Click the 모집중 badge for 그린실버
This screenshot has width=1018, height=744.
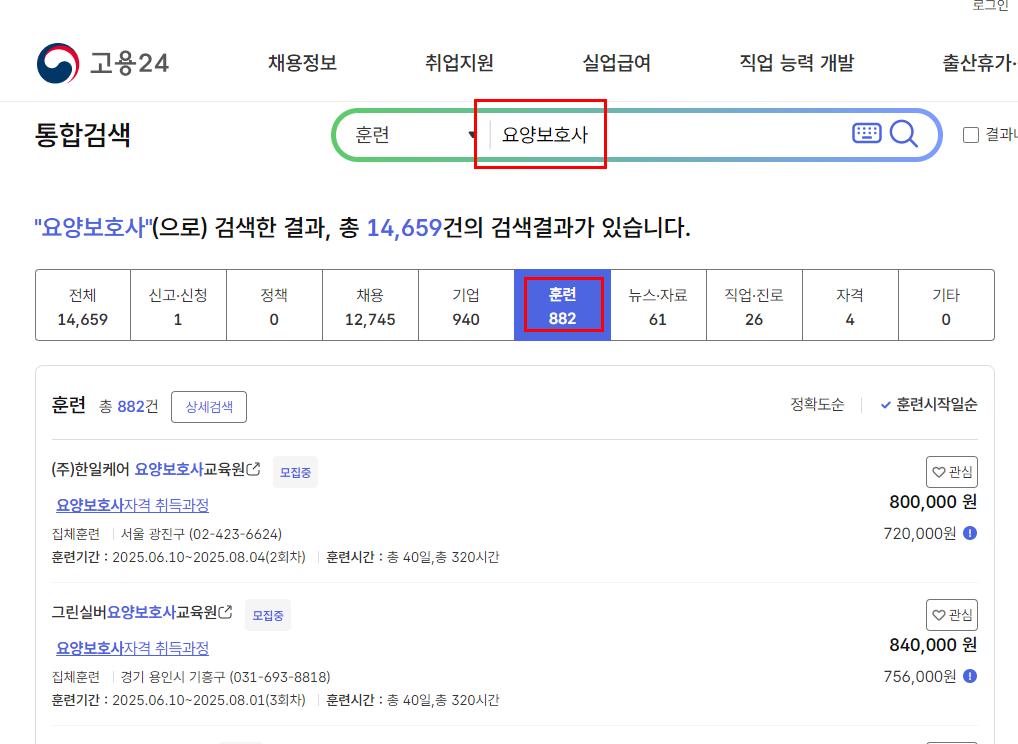267,615
